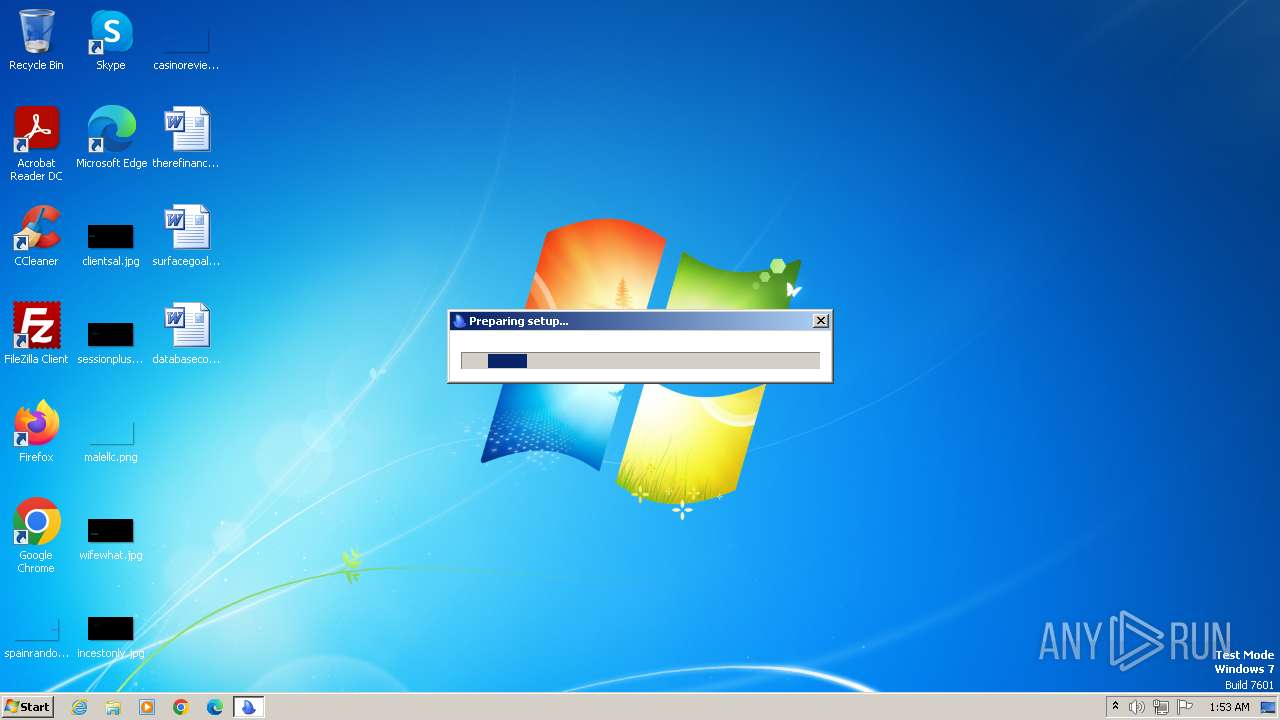Open therefinanc... Word document
Viewport: 1280px width, 720px height.
[x=186, y=138]
